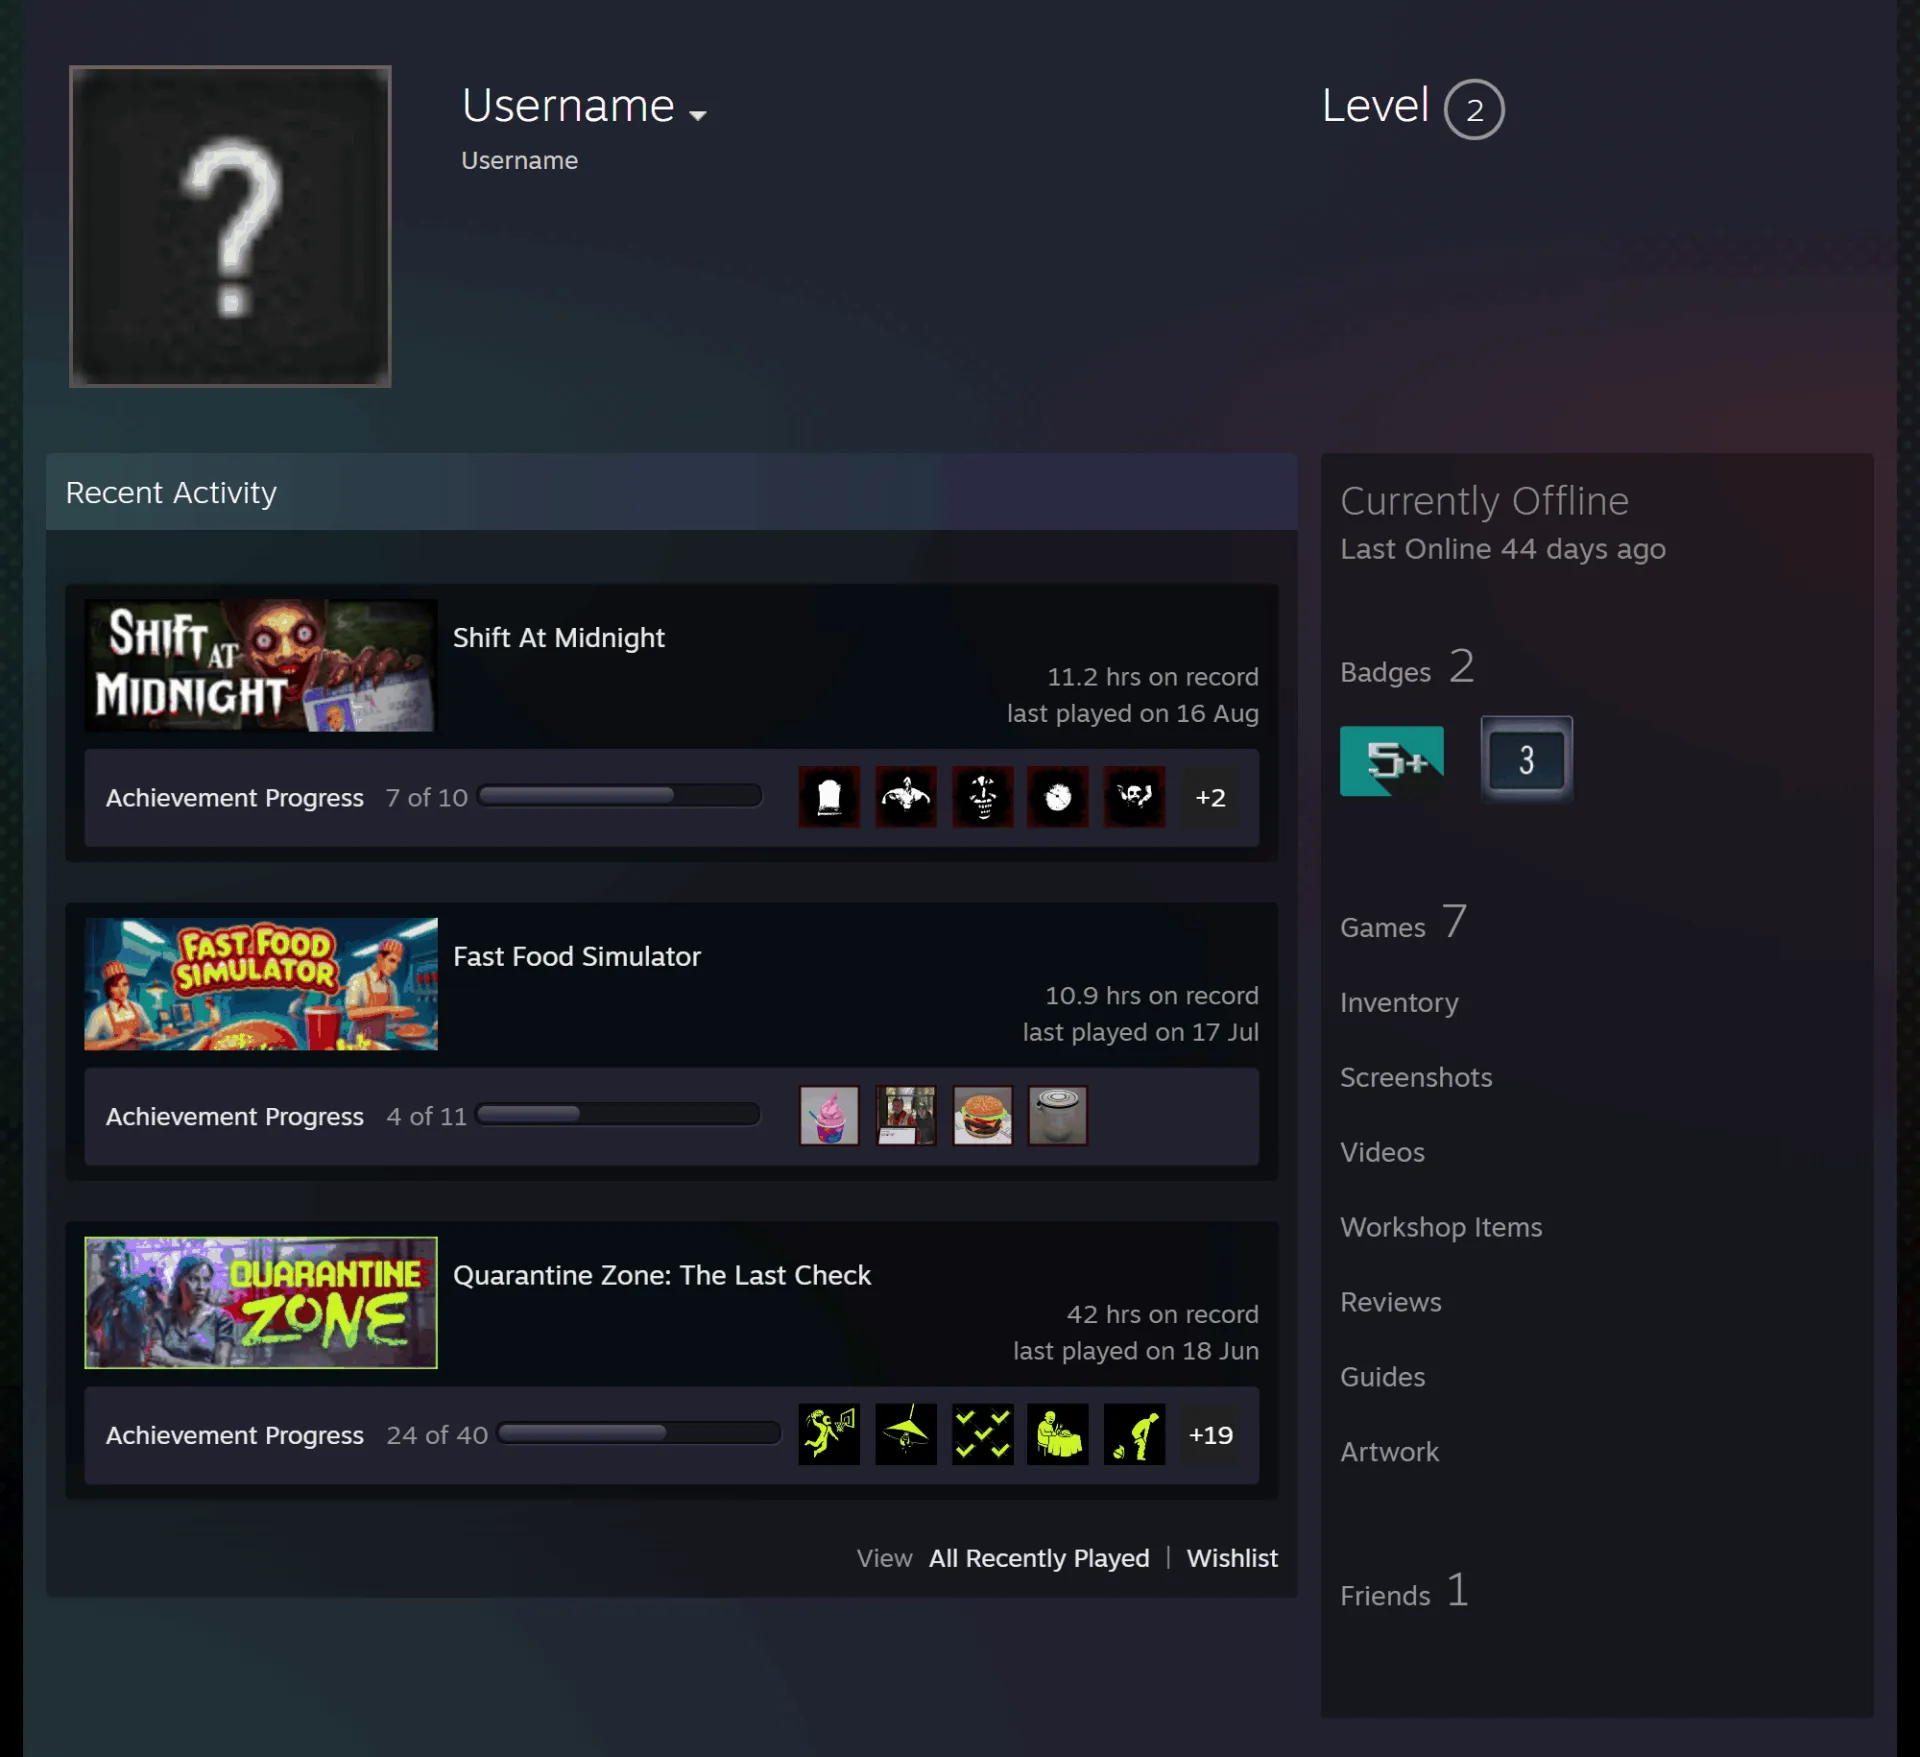View the fifth Quarantine Zone achievement icon
This screenshot has width=1920, height=1757.
1134,1434
